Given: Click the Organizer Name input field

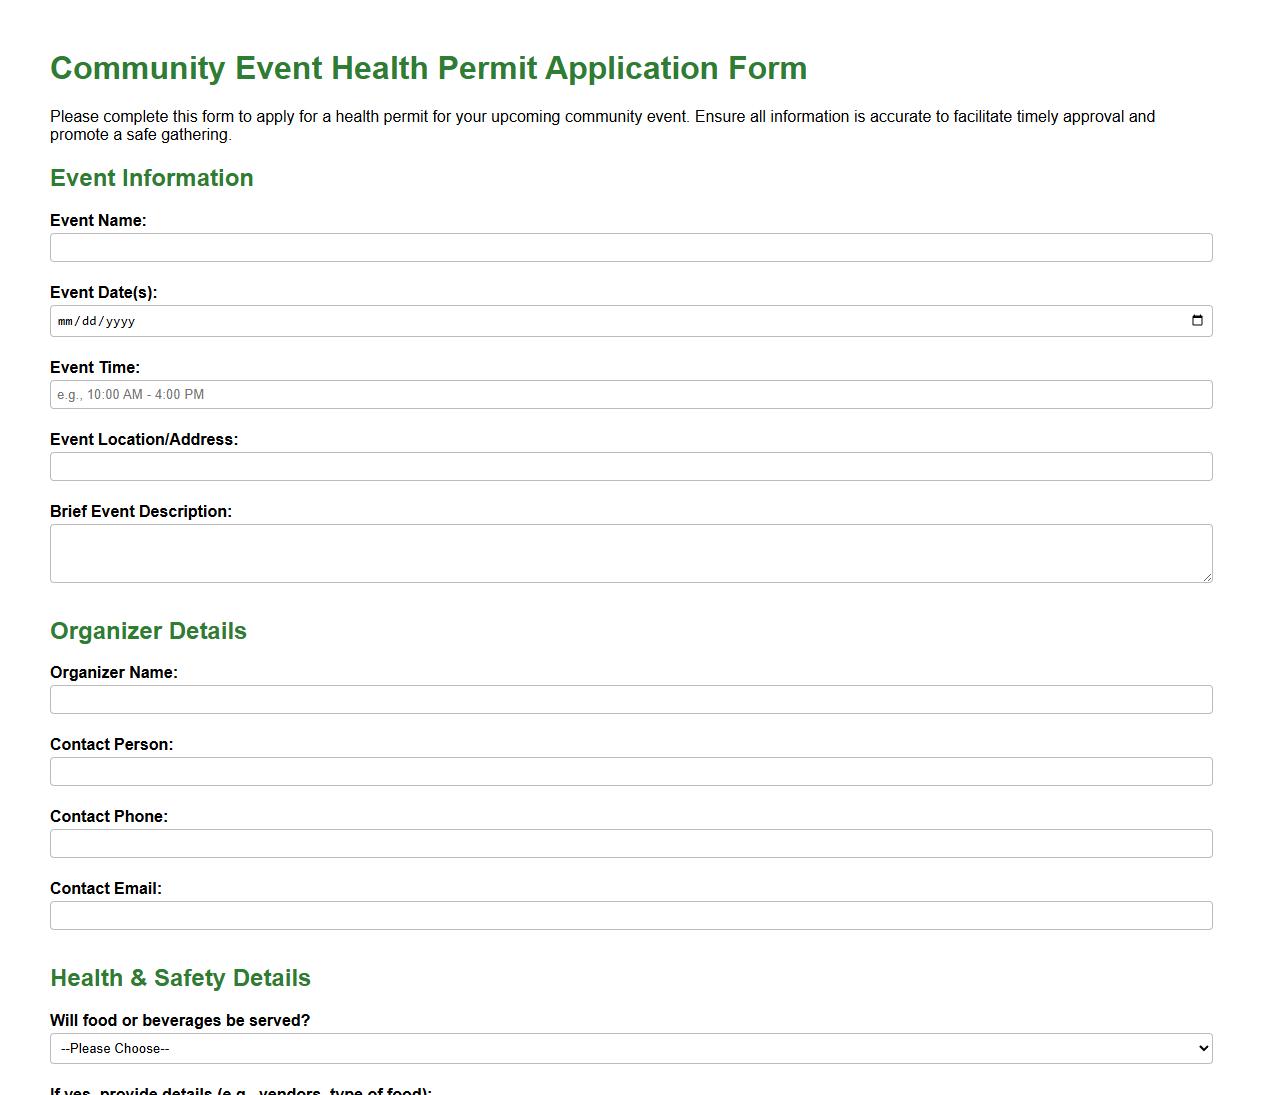Looking at the screenshot, I should [630, 699].
